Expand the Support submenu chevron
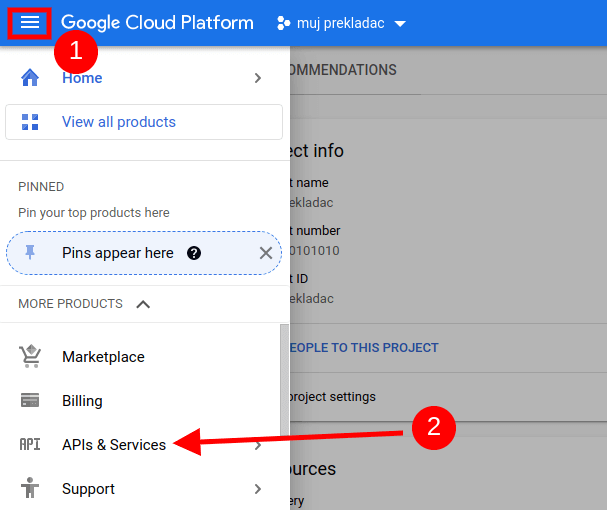The width and height of the screenshot is (607, 510). (x=258, y=489)
